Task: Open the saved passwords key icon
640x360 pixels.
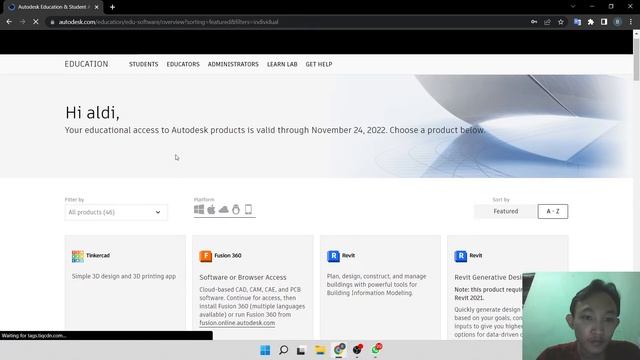Action: [x=534, y=22]
